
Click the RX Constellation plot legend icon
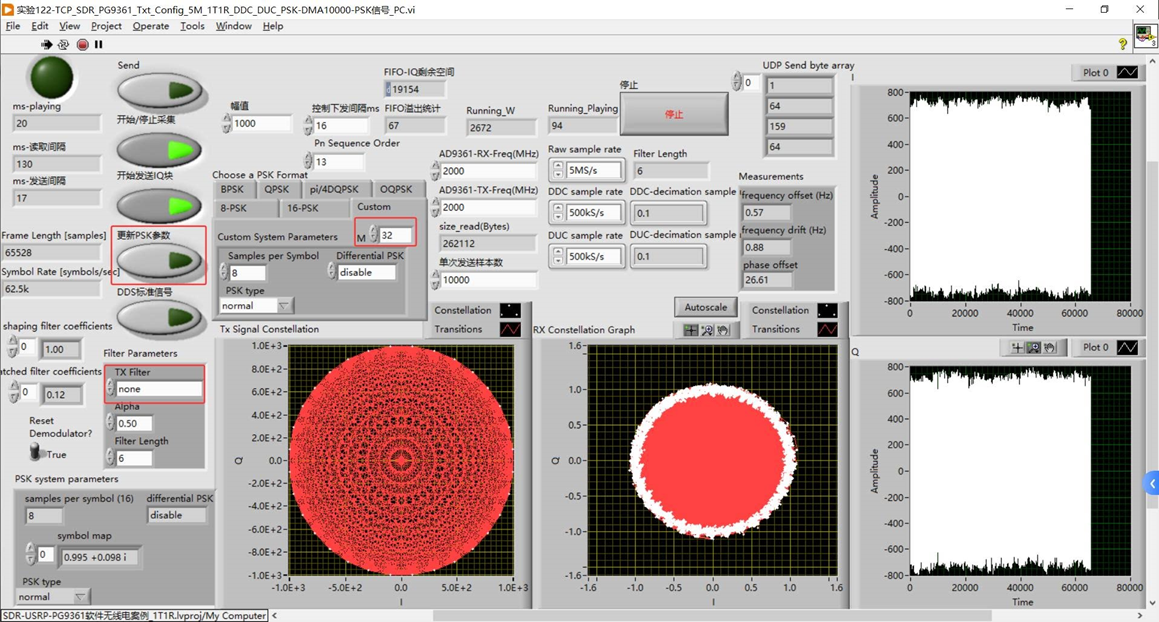tap(827, 311)
